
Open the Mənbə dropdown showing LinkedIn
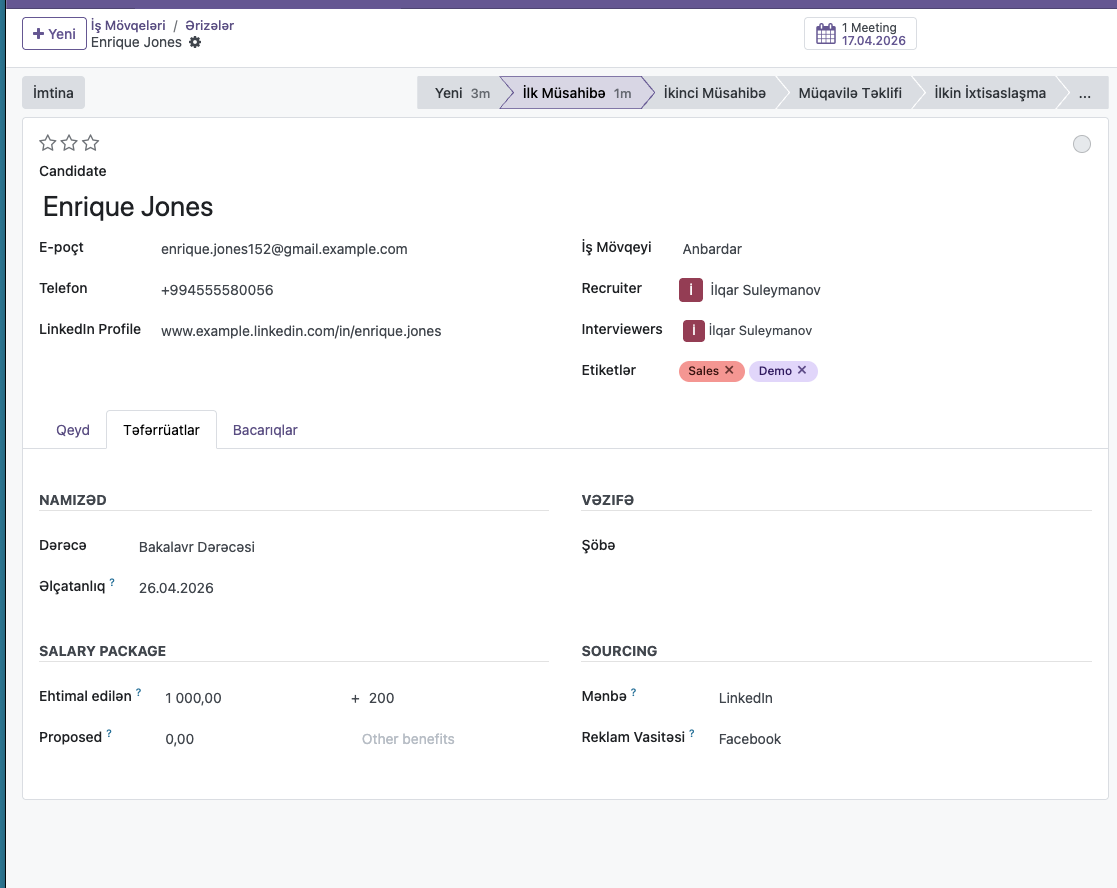point(850,698)
